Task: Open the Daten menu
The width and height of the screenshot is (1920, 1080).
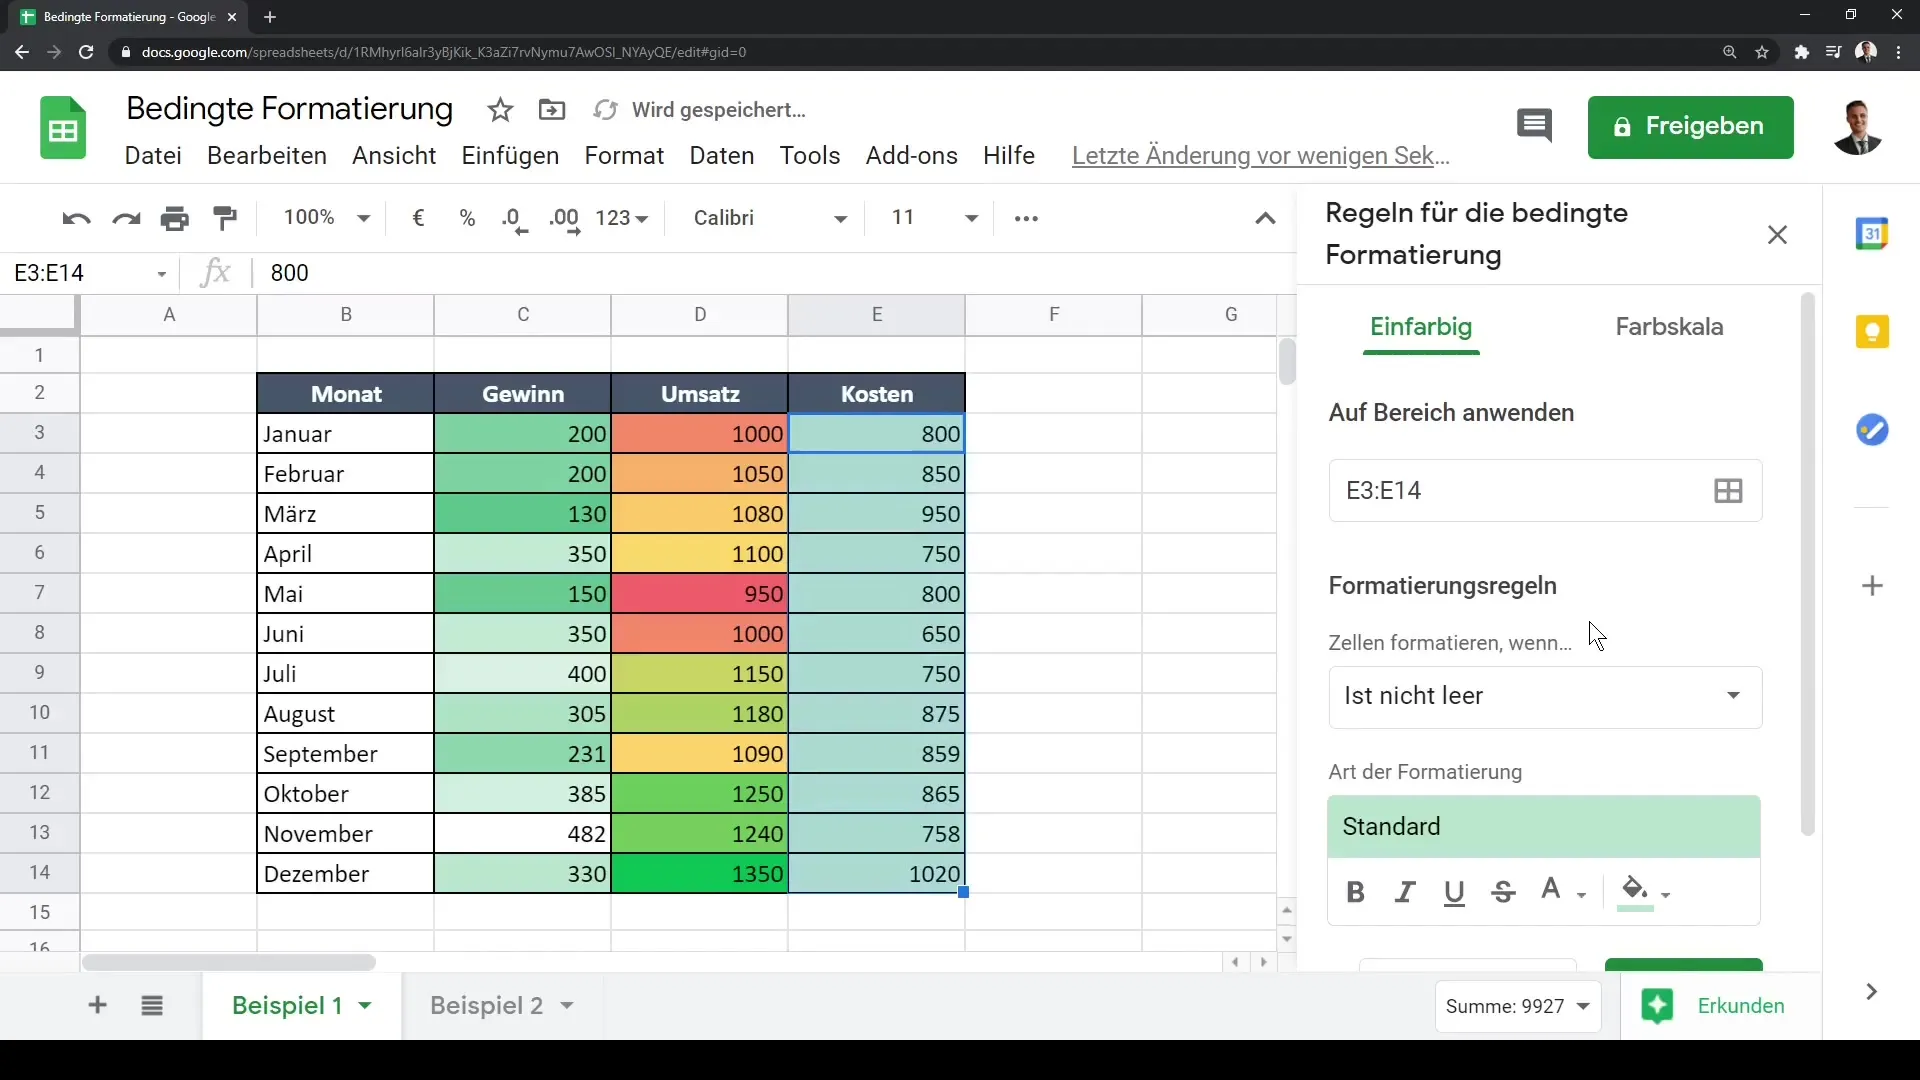Action: point(722,156)
